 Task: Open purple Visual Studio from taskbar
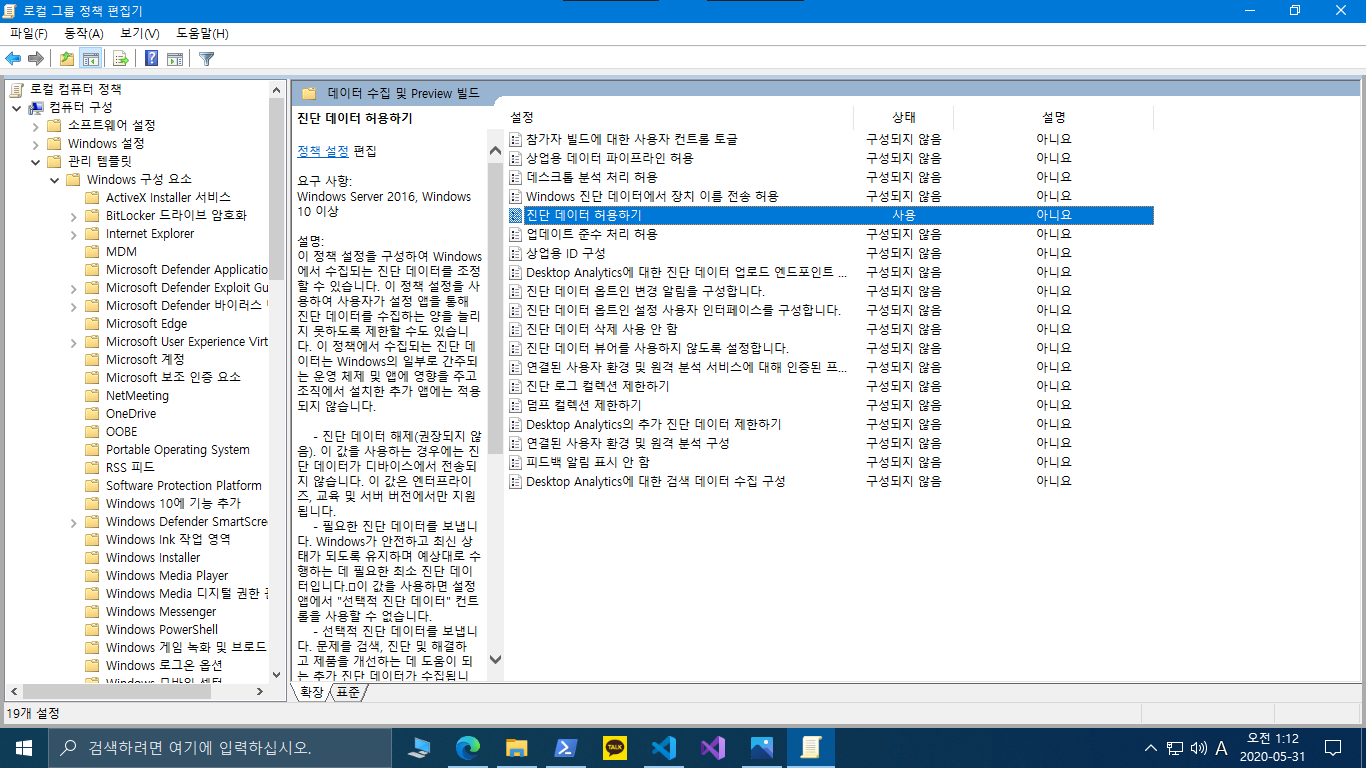point(713,747)
